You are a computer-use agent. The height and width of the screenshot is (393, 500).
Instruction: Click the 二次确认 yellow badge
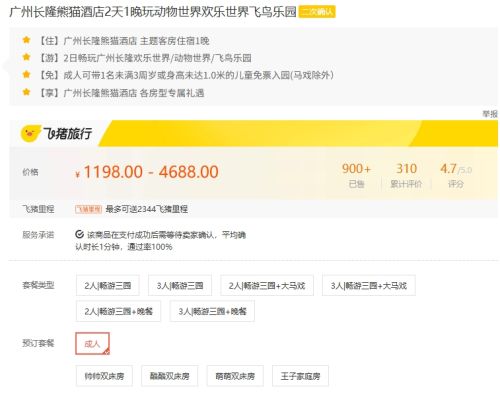point(317,12)
